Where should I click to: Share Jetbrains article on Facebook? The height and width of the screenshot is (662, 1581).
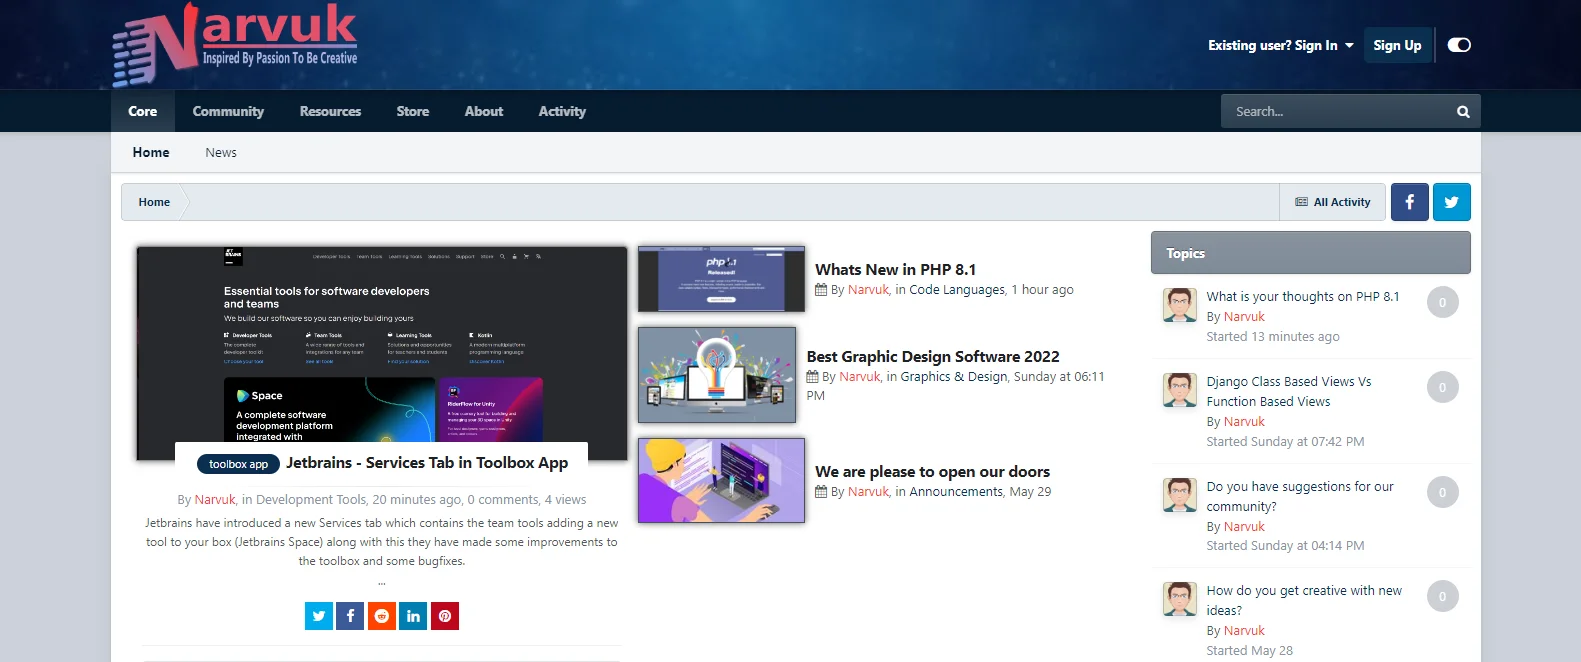[350, 616]
